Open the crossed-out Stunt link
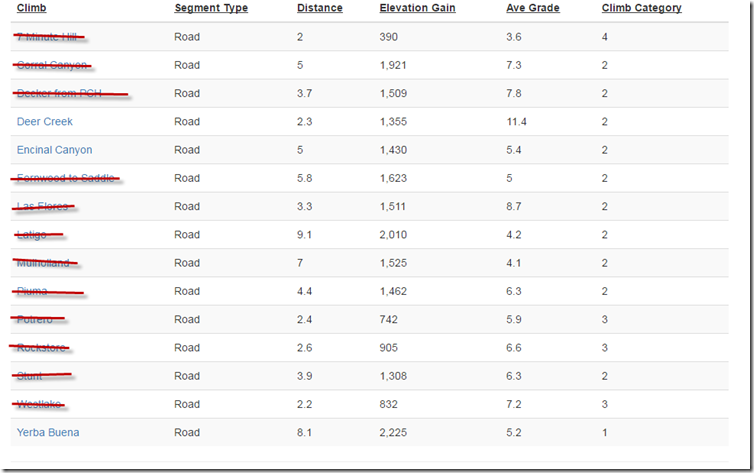The image size is (754, 473). click(x=29, y=376)
